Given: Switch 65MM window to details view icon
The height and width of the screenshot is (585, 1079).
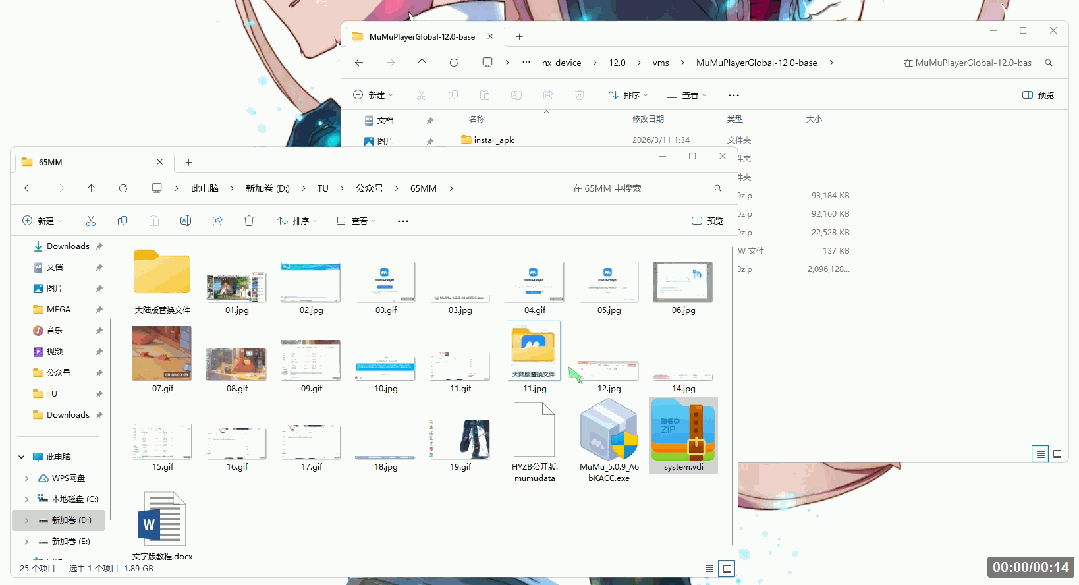Looking at the screenshot, I should pyautogui.click(x=709, y=568).
